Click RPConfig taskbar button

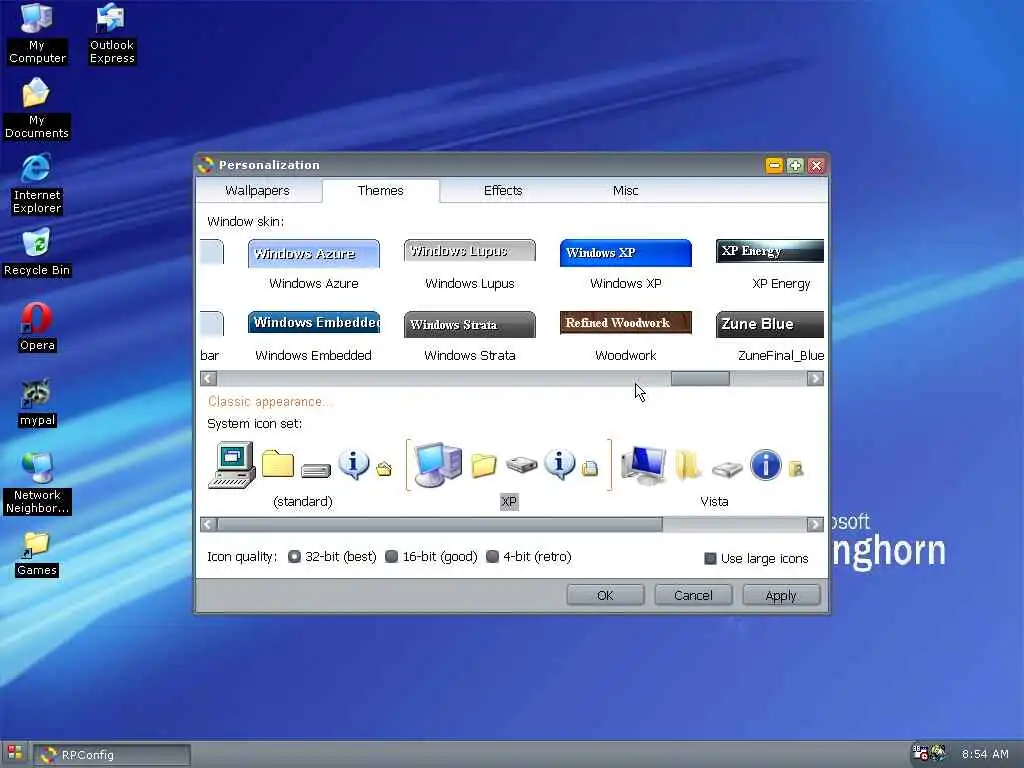(x=112, y=755)
